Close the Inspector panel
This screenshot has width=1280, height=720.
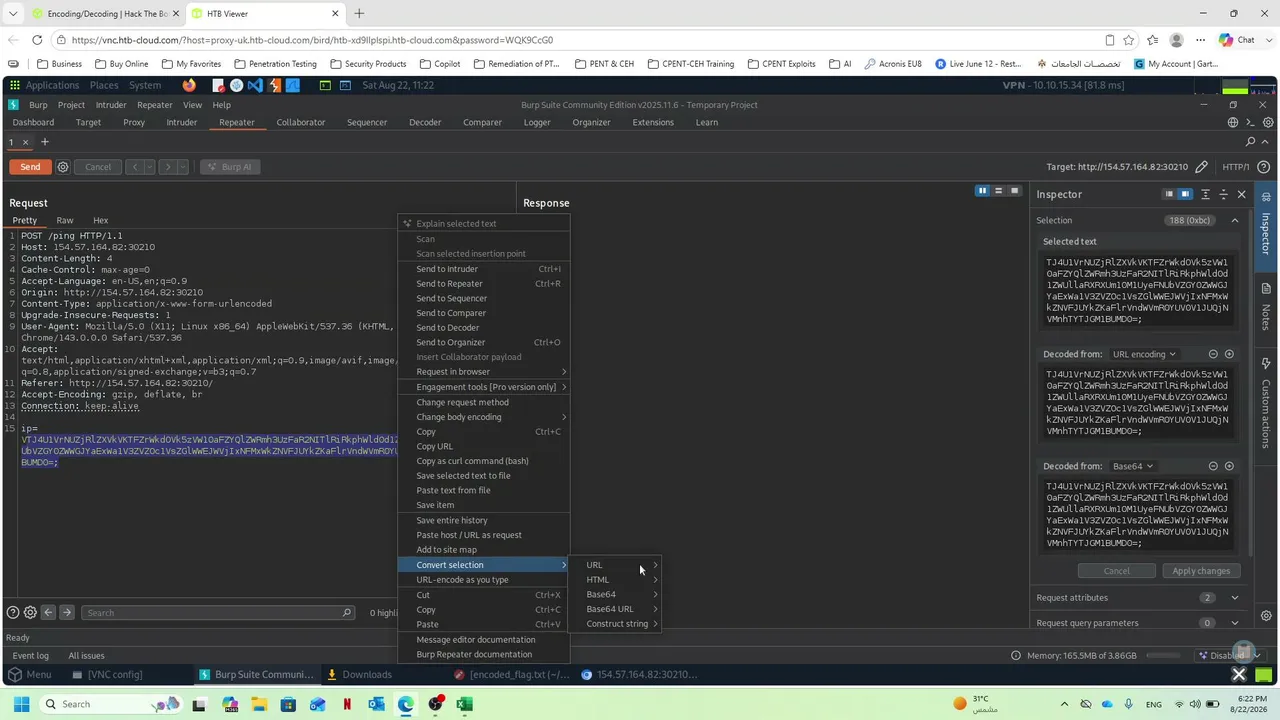coord(1242,194)
